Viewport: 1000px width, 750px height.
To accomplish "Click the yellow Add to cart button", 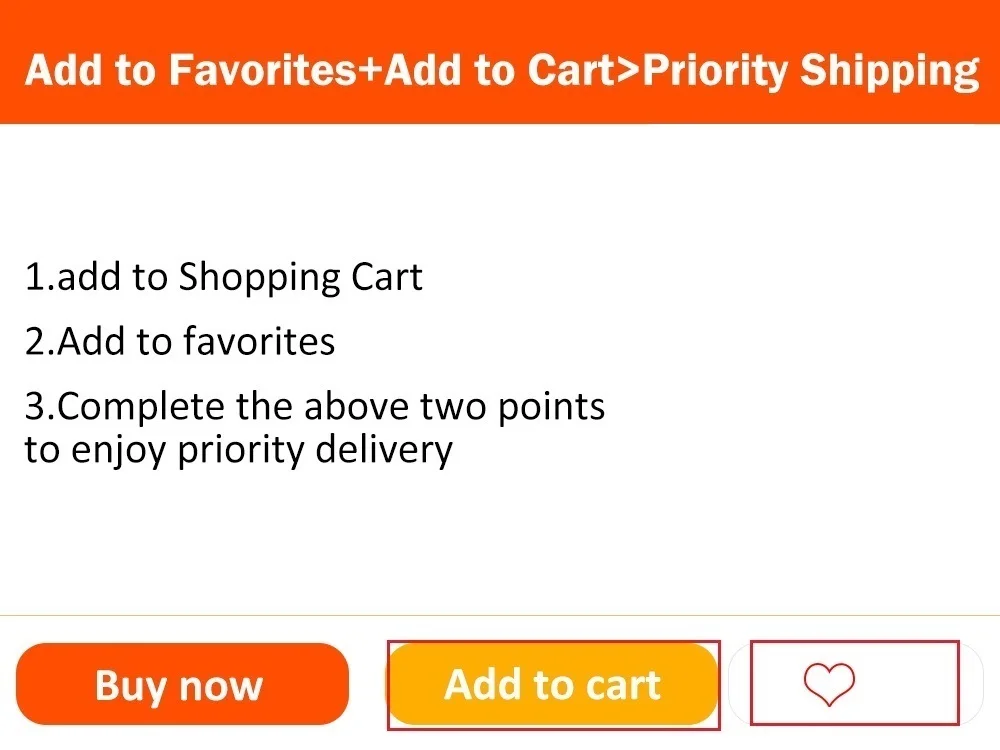I will coord(553,685).
